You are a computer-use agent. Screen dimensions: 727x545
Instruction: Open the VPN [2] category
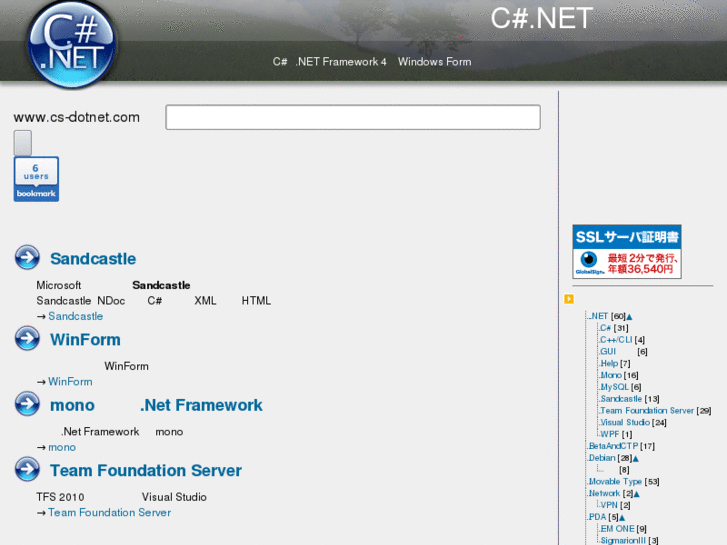(x=609, y=506)
